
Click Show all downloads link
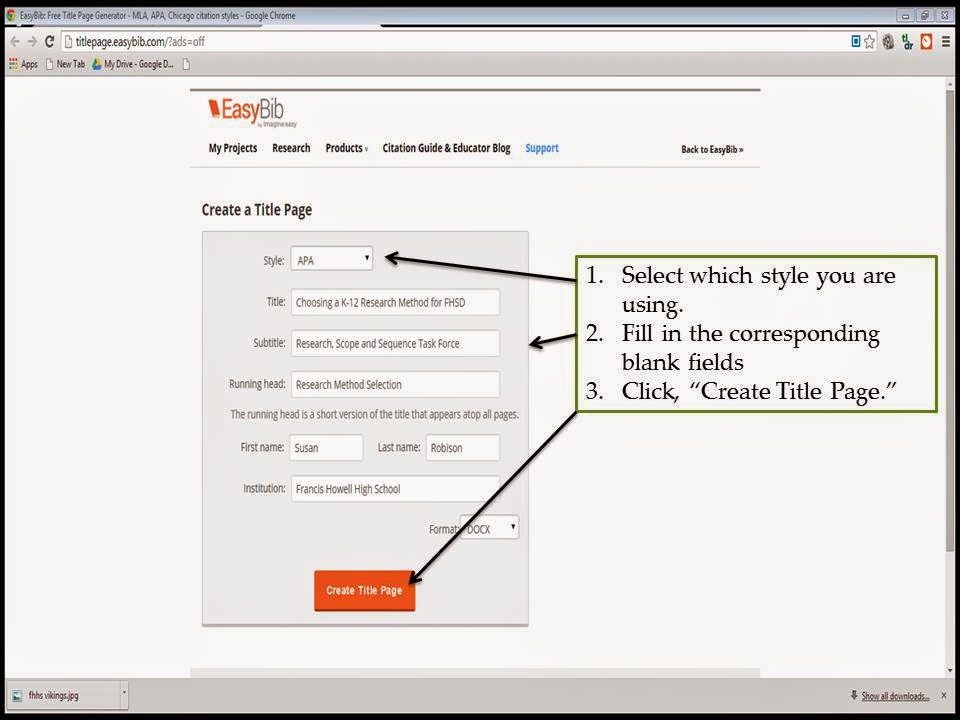click(x=895, y=696)
